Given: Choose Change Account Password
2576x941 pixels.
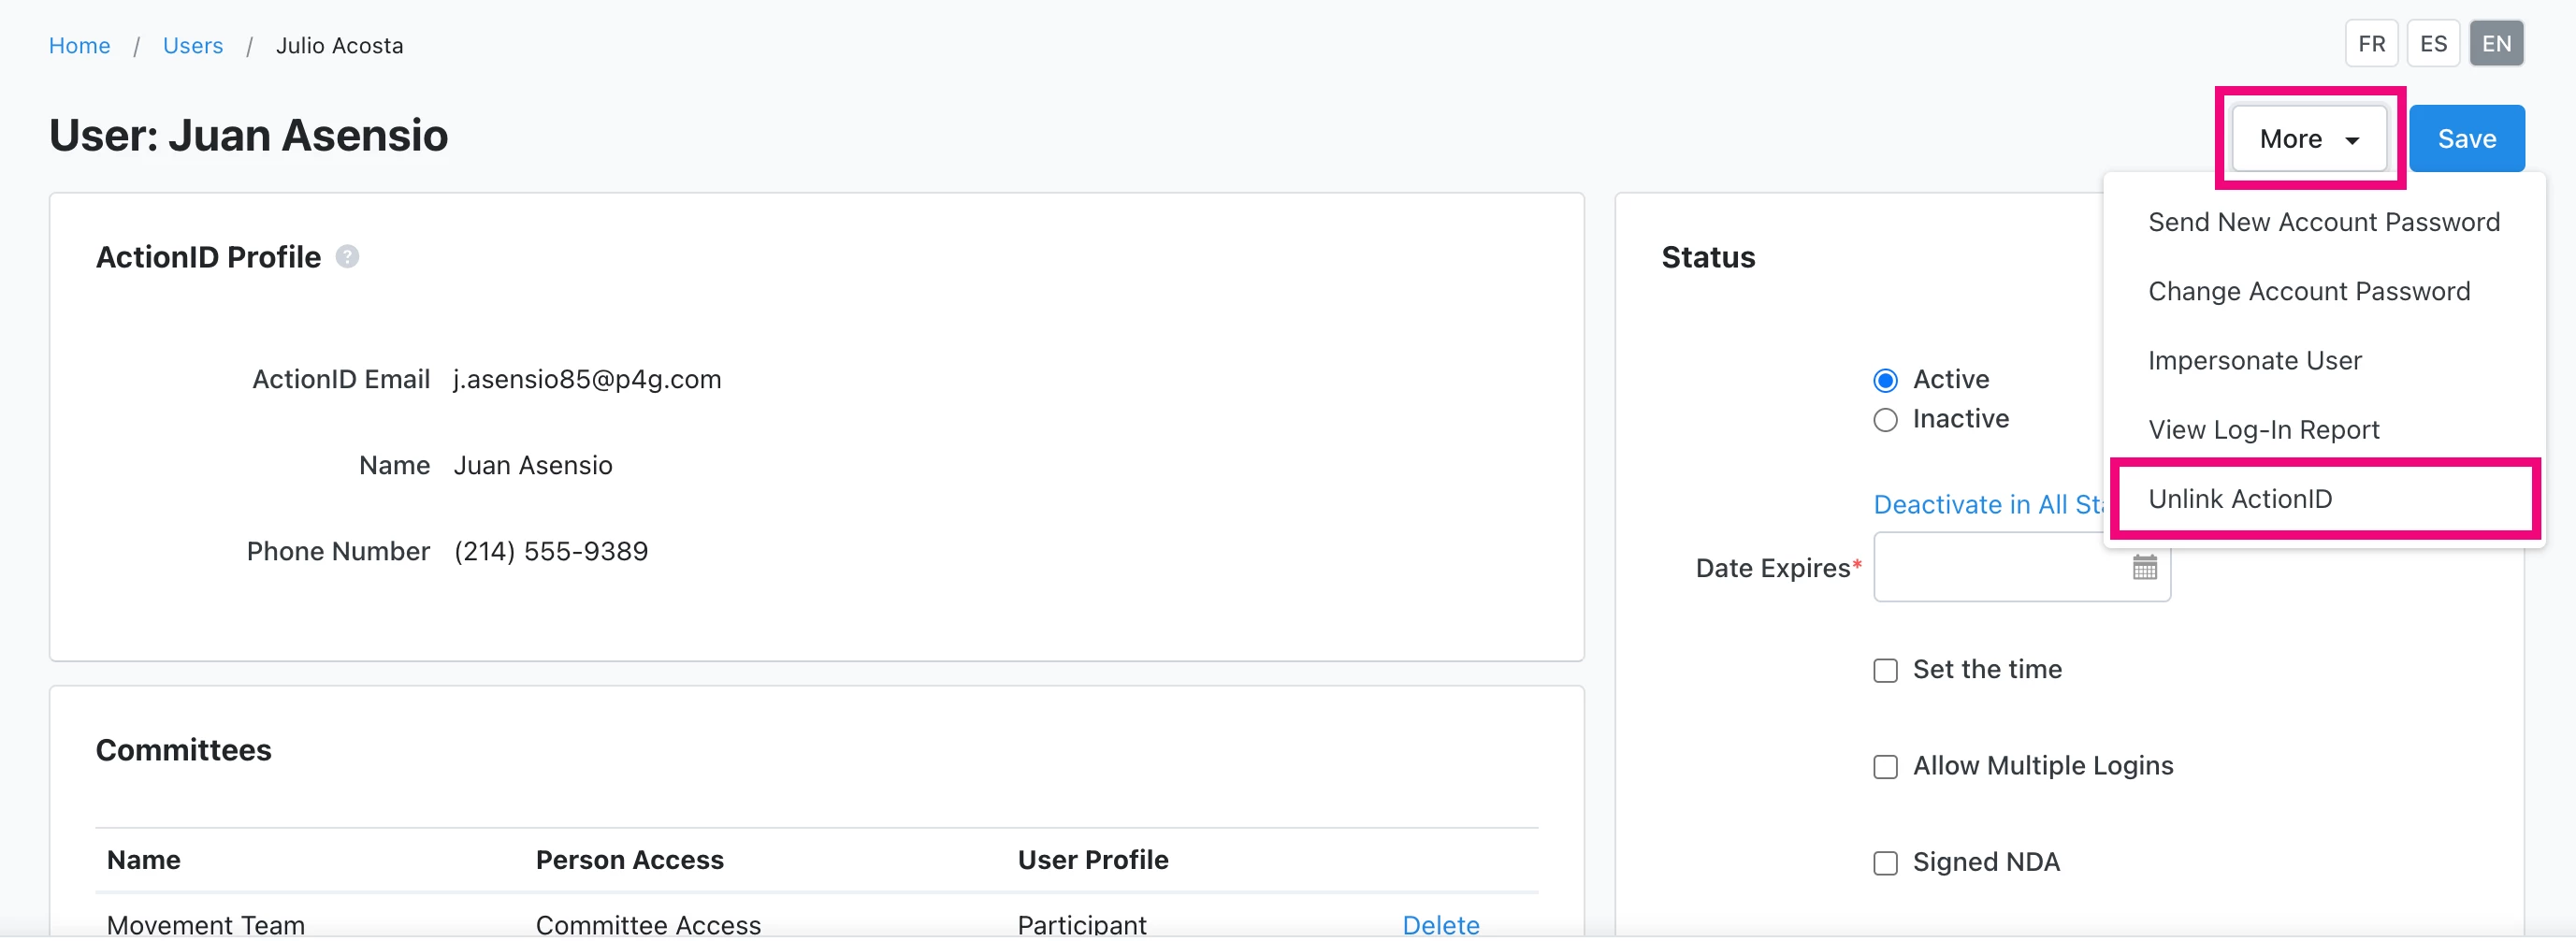Looking at the screenshot, I should (x=2308, y=291).
